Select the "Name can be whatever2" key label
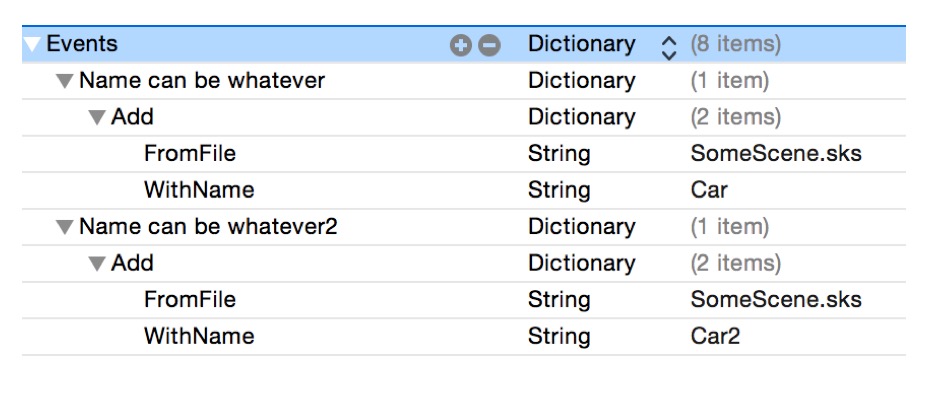This screenshot has height=420, width=926. [x=208, y=227]
